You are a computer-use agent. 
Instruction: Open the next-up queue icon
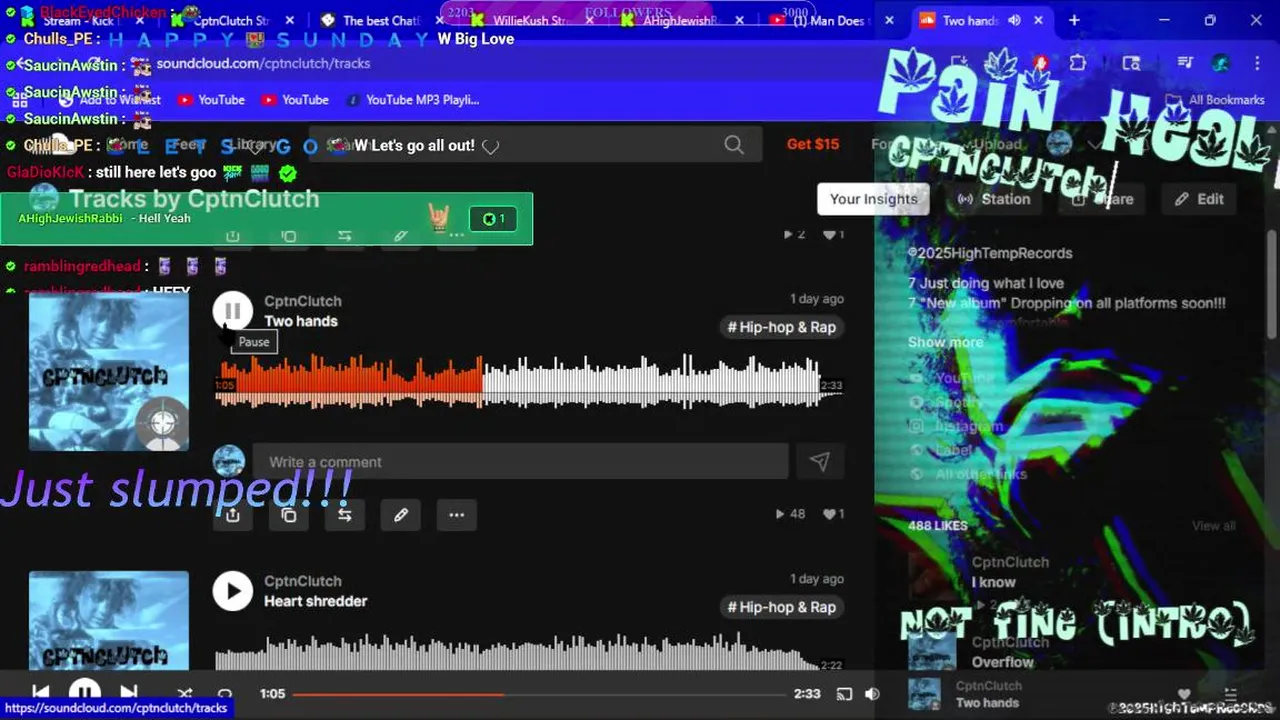[x=1231, y=694]
